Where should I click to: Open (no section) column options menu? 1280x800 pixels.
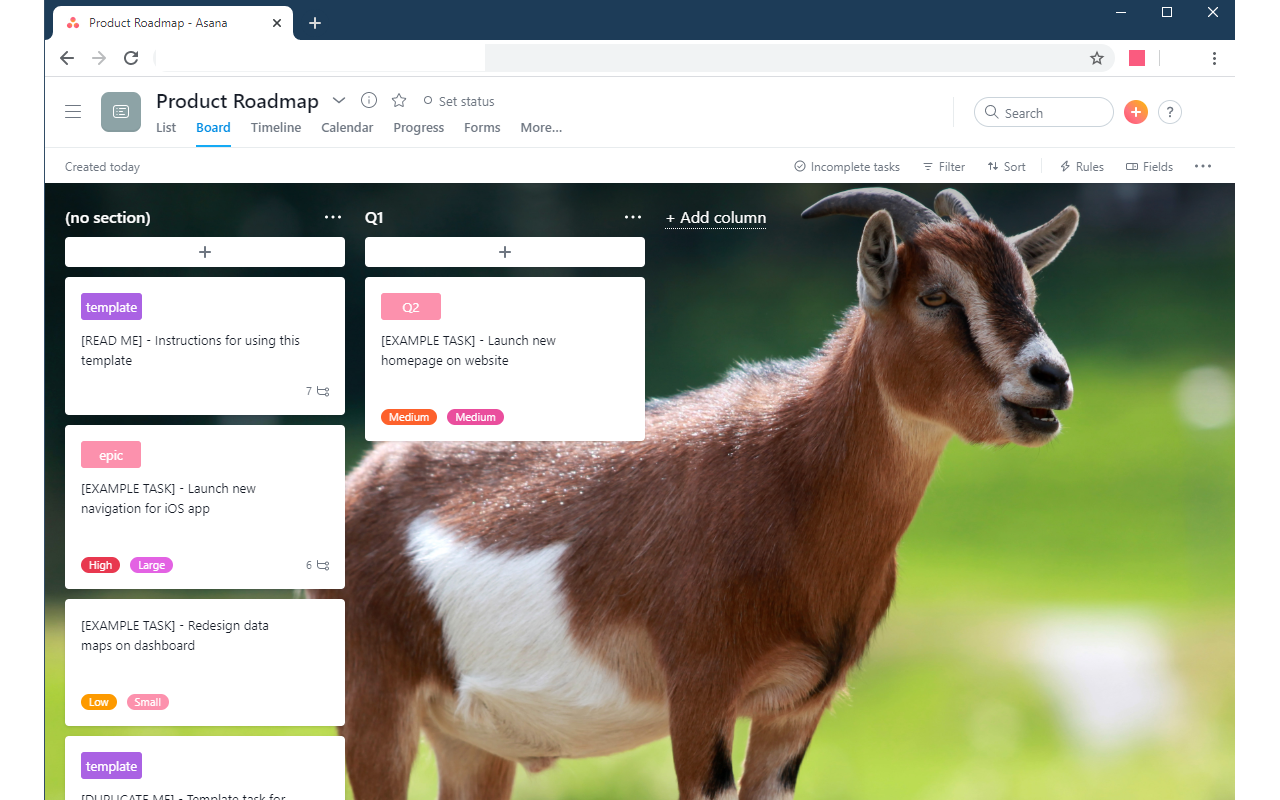333,217
